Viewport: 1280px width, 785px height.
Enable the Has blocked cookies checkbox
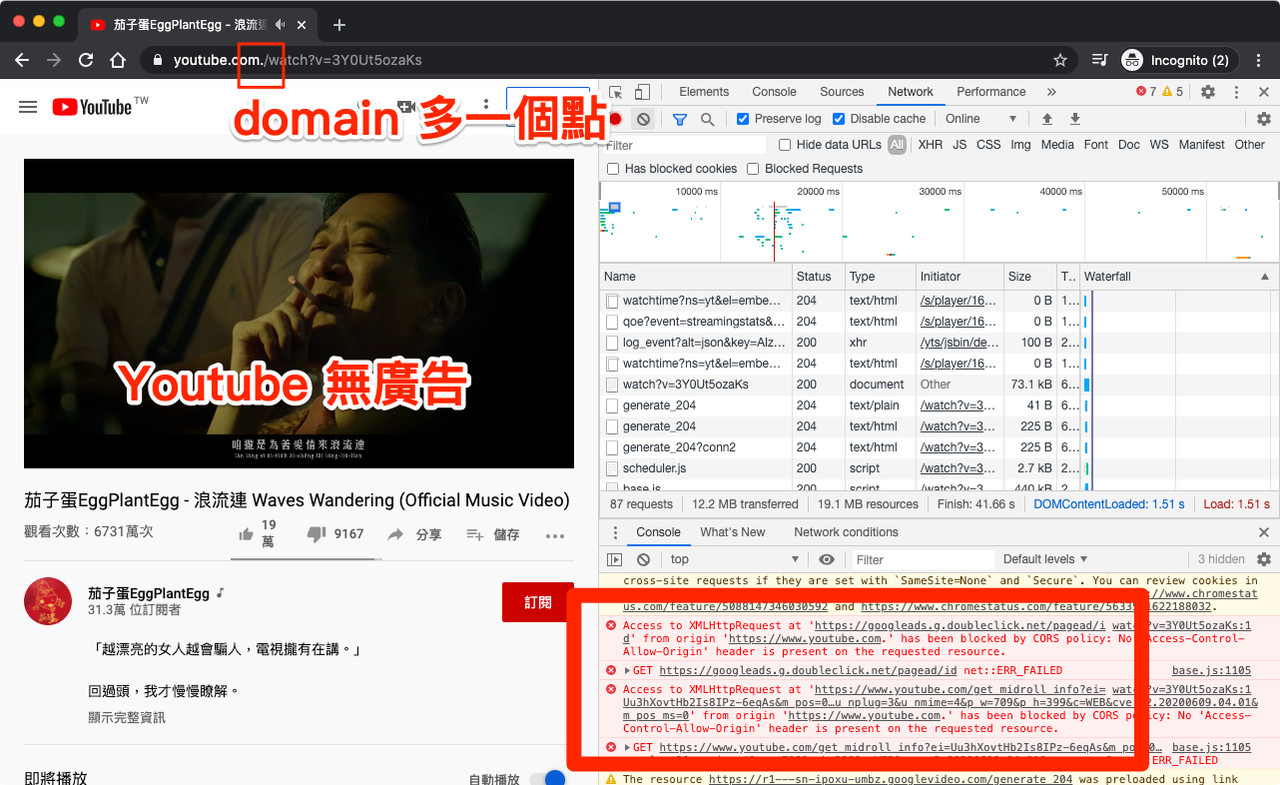pos(613,169)
